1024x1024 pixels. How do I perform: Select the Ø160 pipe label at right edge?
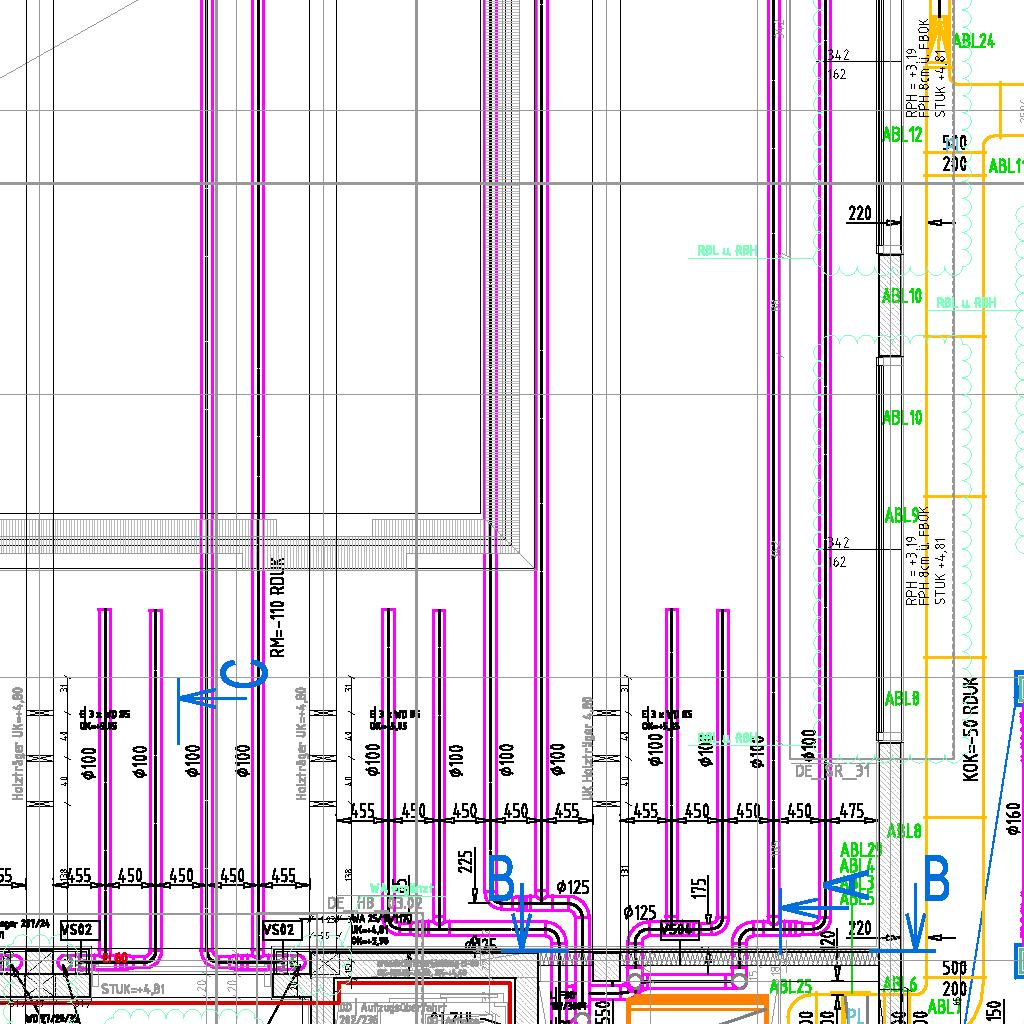(x=1010, y=822)
